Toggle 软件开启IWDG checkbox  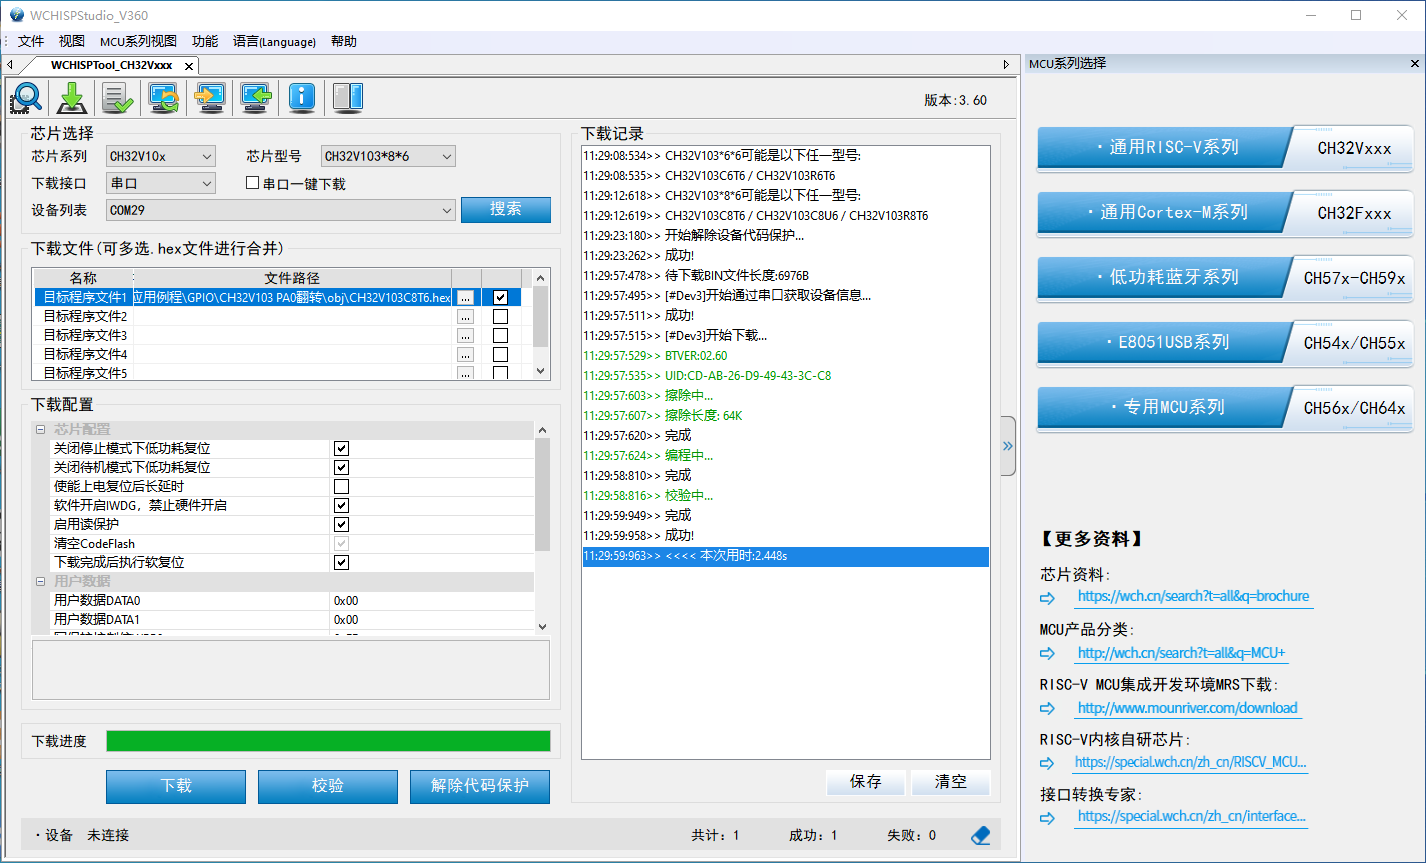[341, 506]
